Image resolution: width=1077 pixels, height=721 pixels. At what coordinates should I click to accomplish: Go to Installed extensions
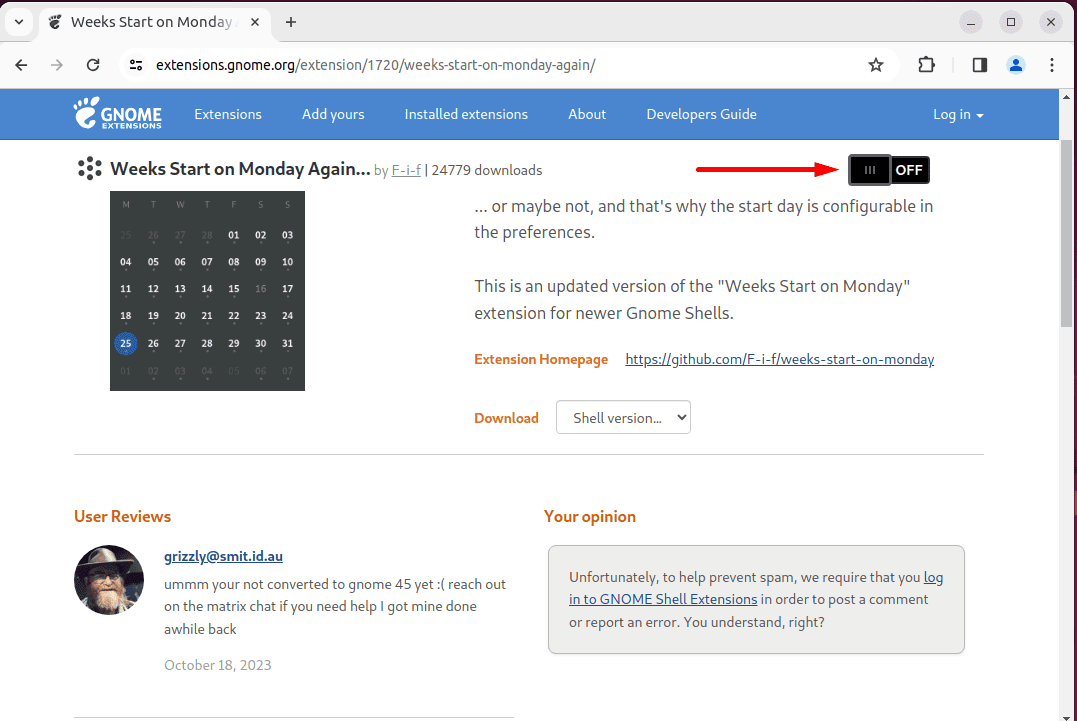(466, 115)
